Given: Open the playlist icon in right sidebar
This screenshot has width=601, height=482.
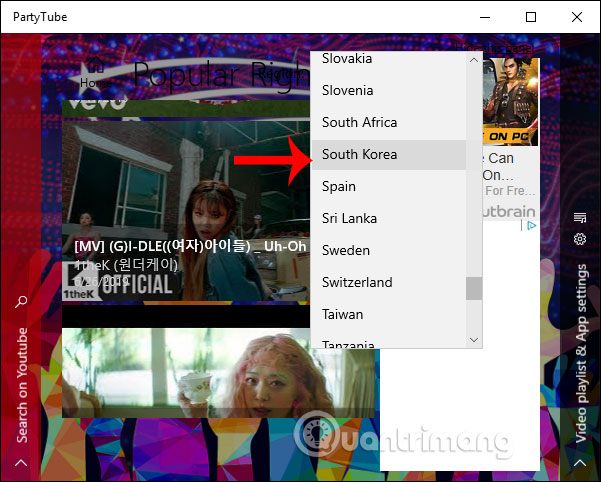Looking at the screenshot, I should pos(580,218).
